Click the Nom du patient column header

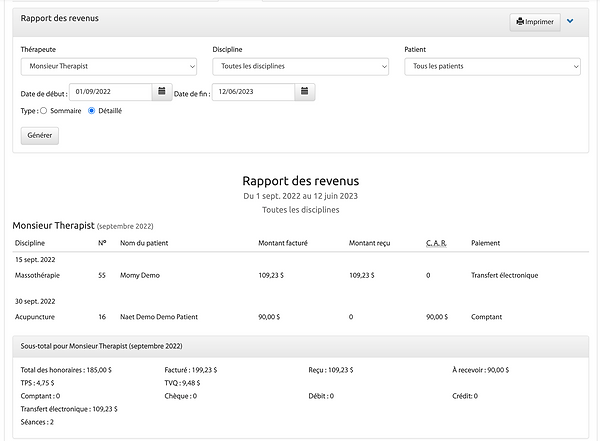144,243
